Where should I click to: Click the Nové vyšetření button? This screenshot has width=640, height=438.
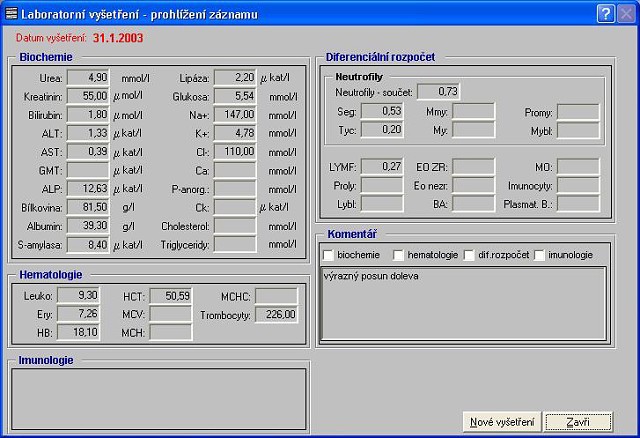[x=502, y=422]
